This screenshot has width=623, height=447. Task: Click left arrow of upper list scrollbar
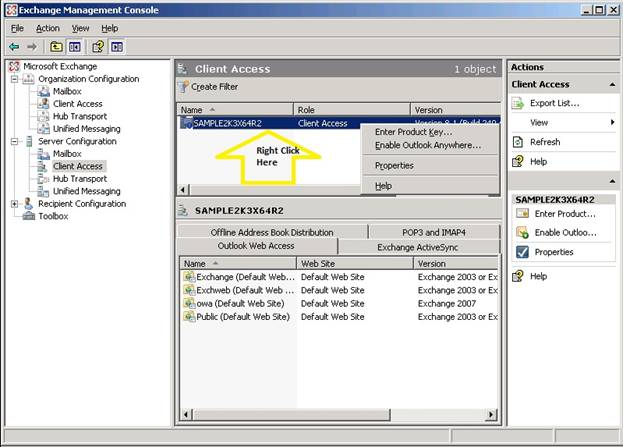183,190
